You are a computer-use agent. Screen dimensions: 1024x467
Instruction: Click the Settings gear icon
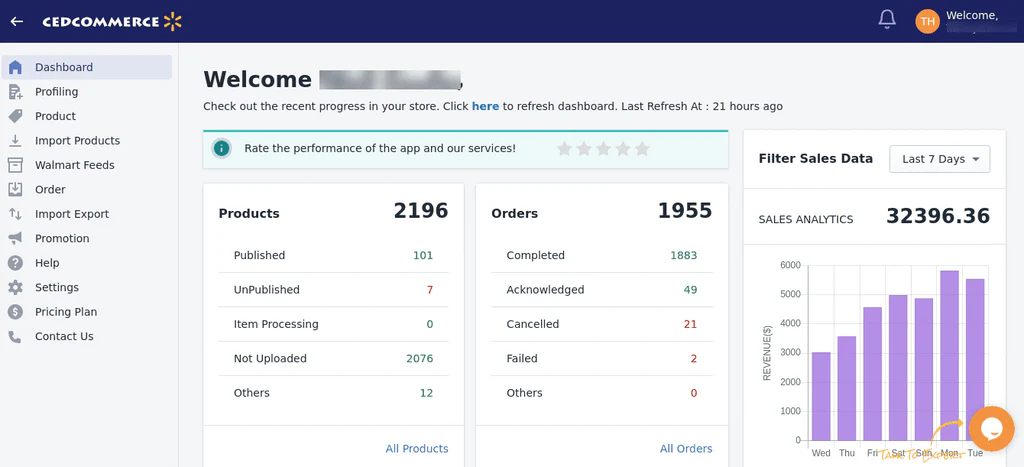(x=15, y=287)
